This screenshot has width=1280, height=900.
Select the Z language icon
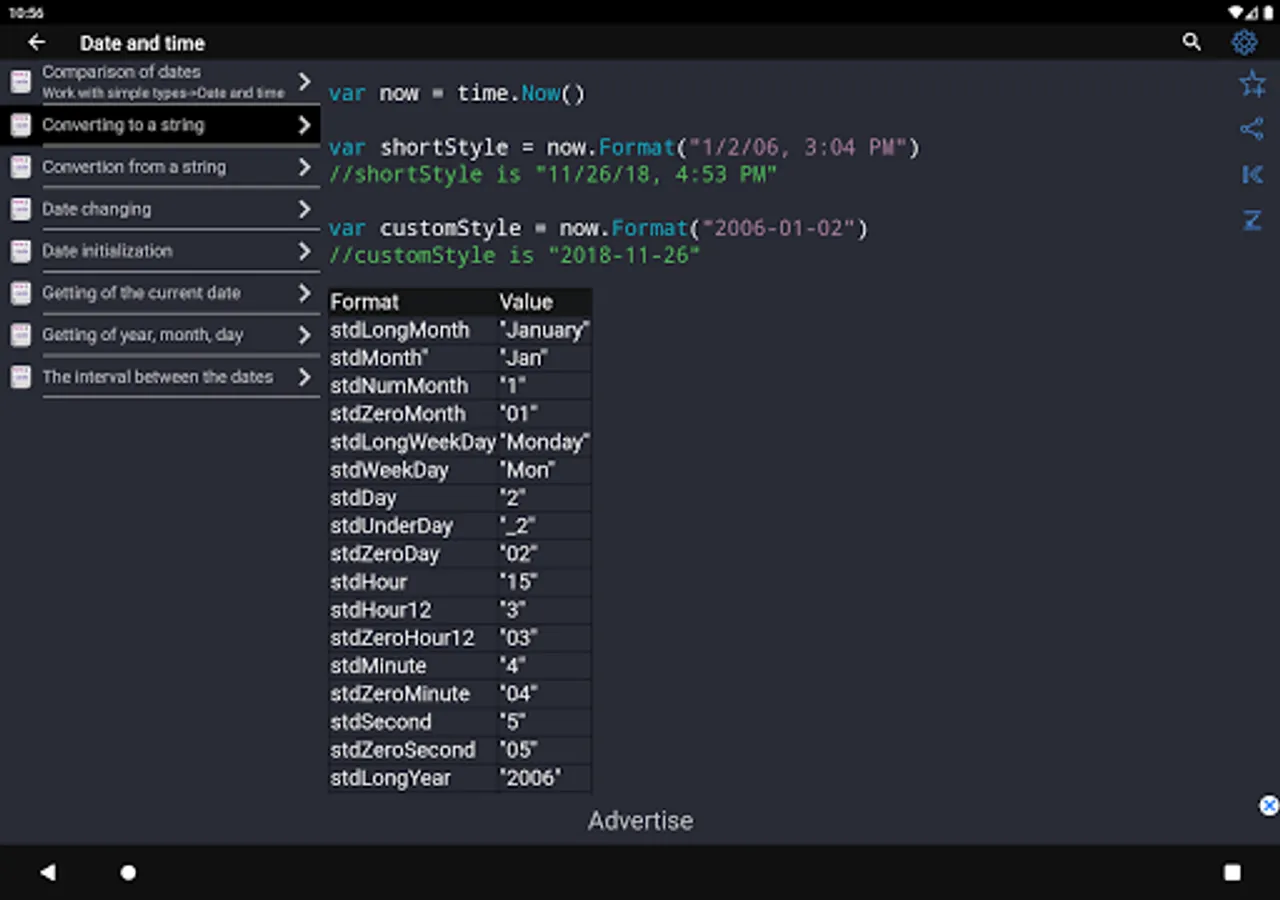1252,221
